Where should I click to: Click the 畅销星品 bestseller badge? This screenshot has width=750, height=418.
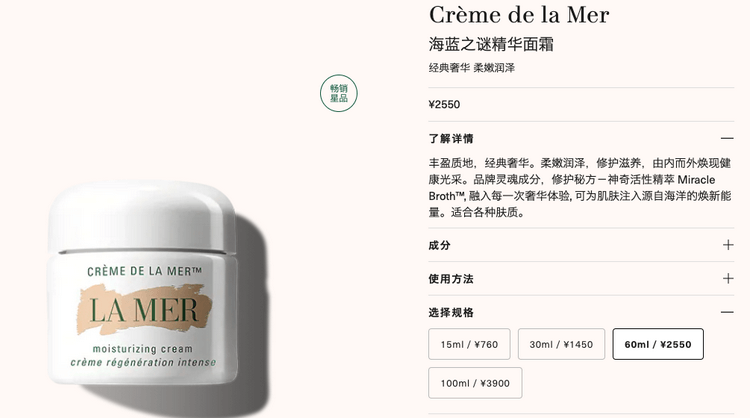[x=339, y=93]
